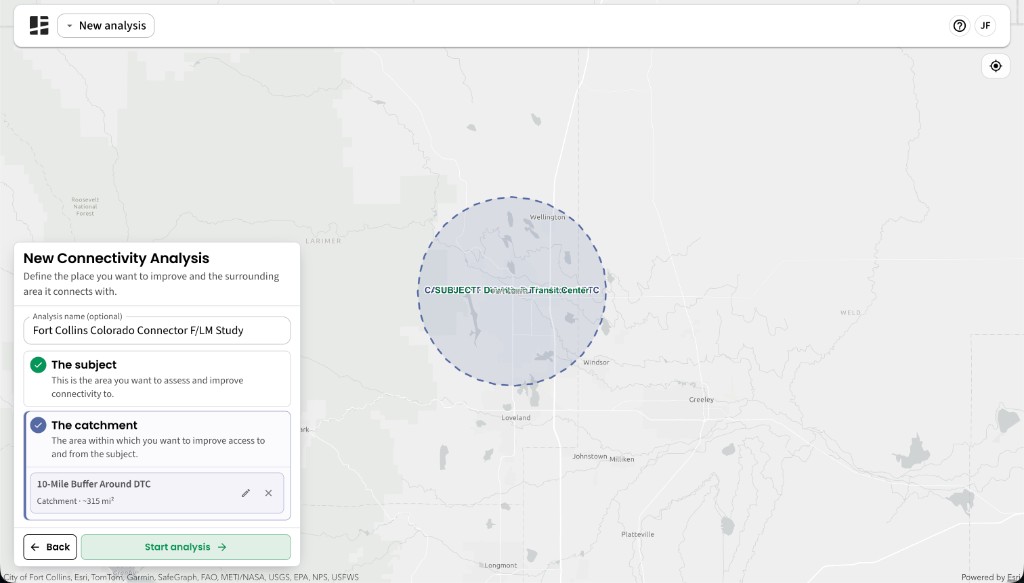Click the app logo icon
Viewport: 1024px width, 583px height.
coord(39,25)
